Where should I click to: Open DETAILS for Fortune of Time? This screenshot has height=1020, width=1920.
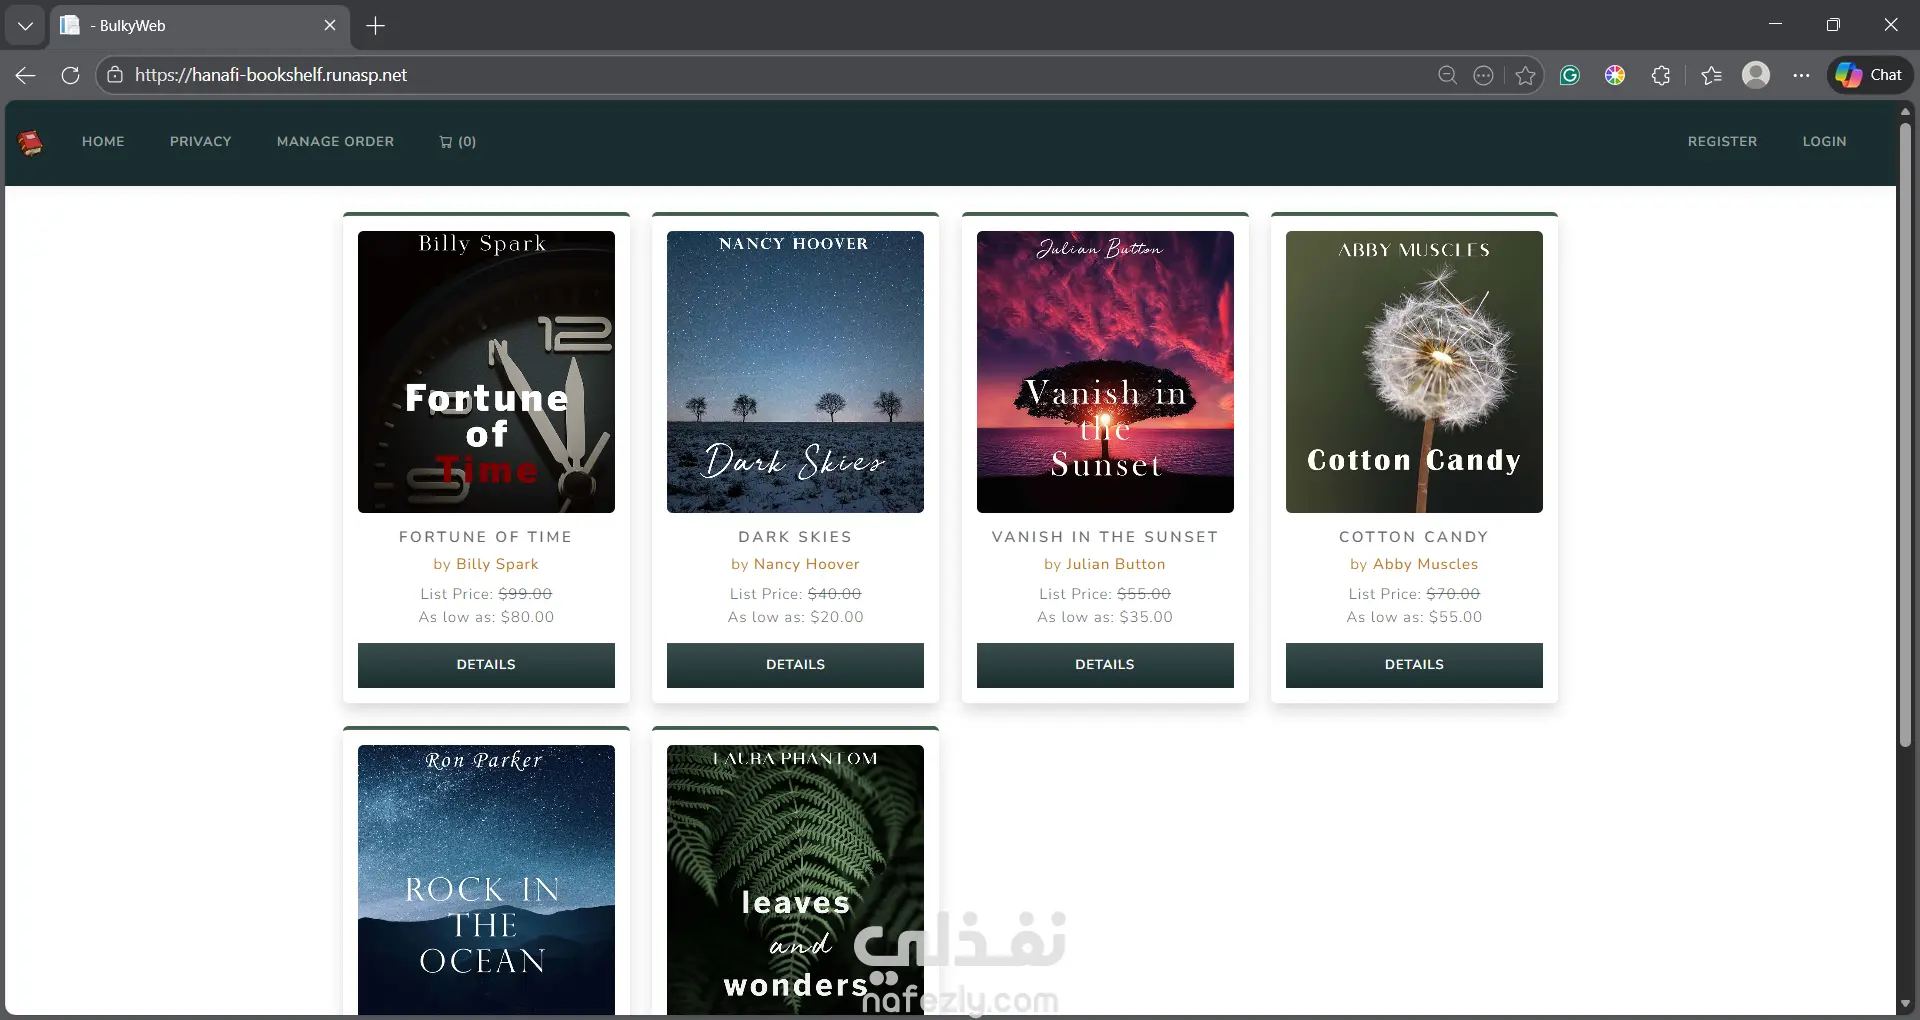click(486, 665)
